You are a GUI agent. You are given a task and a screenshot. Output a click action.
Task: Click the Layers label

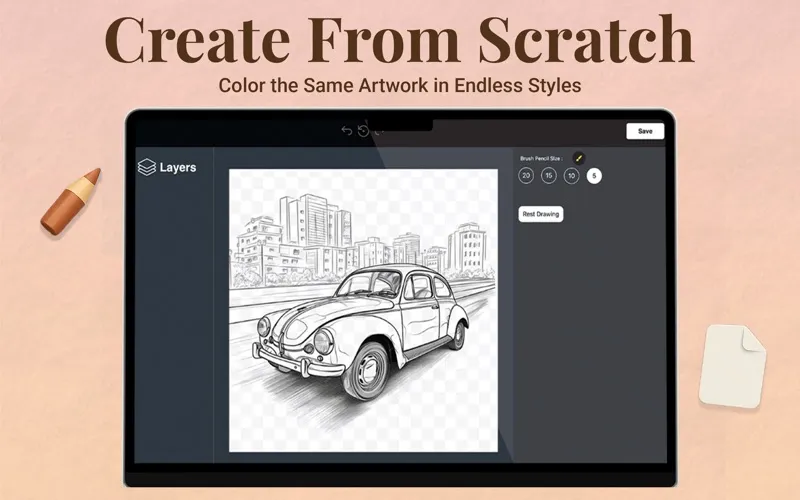pyautogui.click(x=178, y=167)
